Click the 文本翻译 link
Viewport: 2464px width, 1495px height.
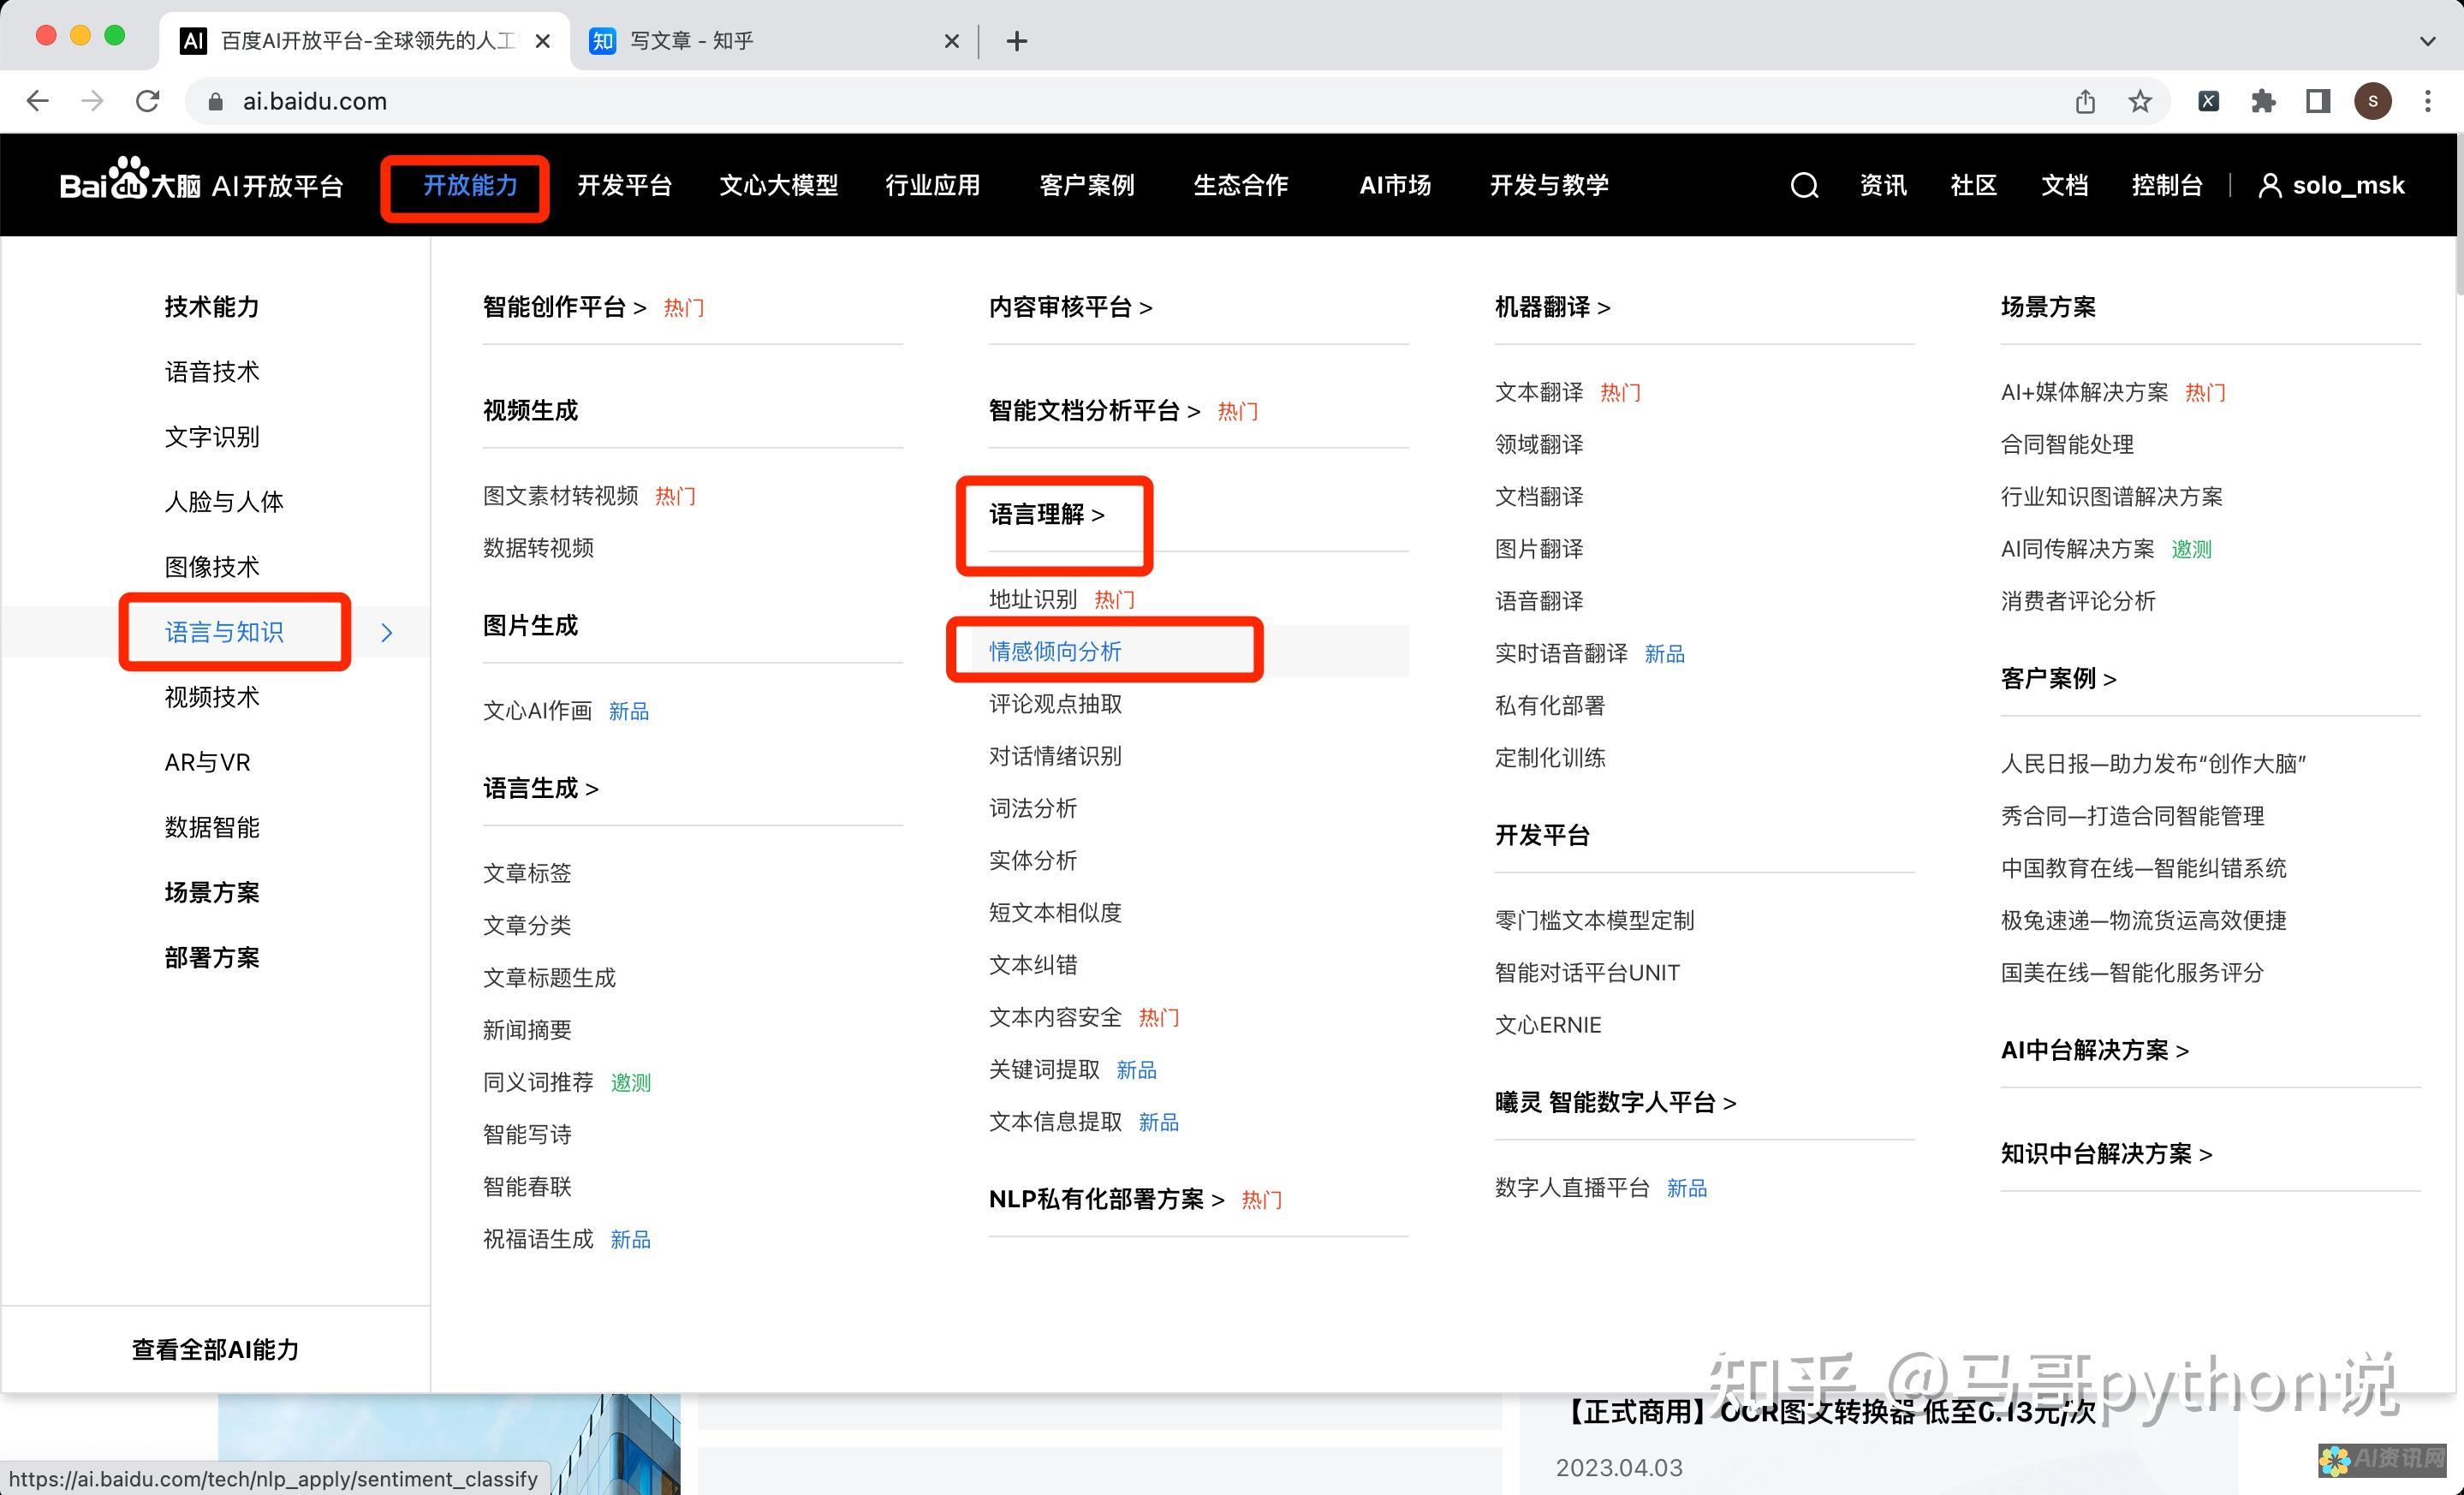1539,392
